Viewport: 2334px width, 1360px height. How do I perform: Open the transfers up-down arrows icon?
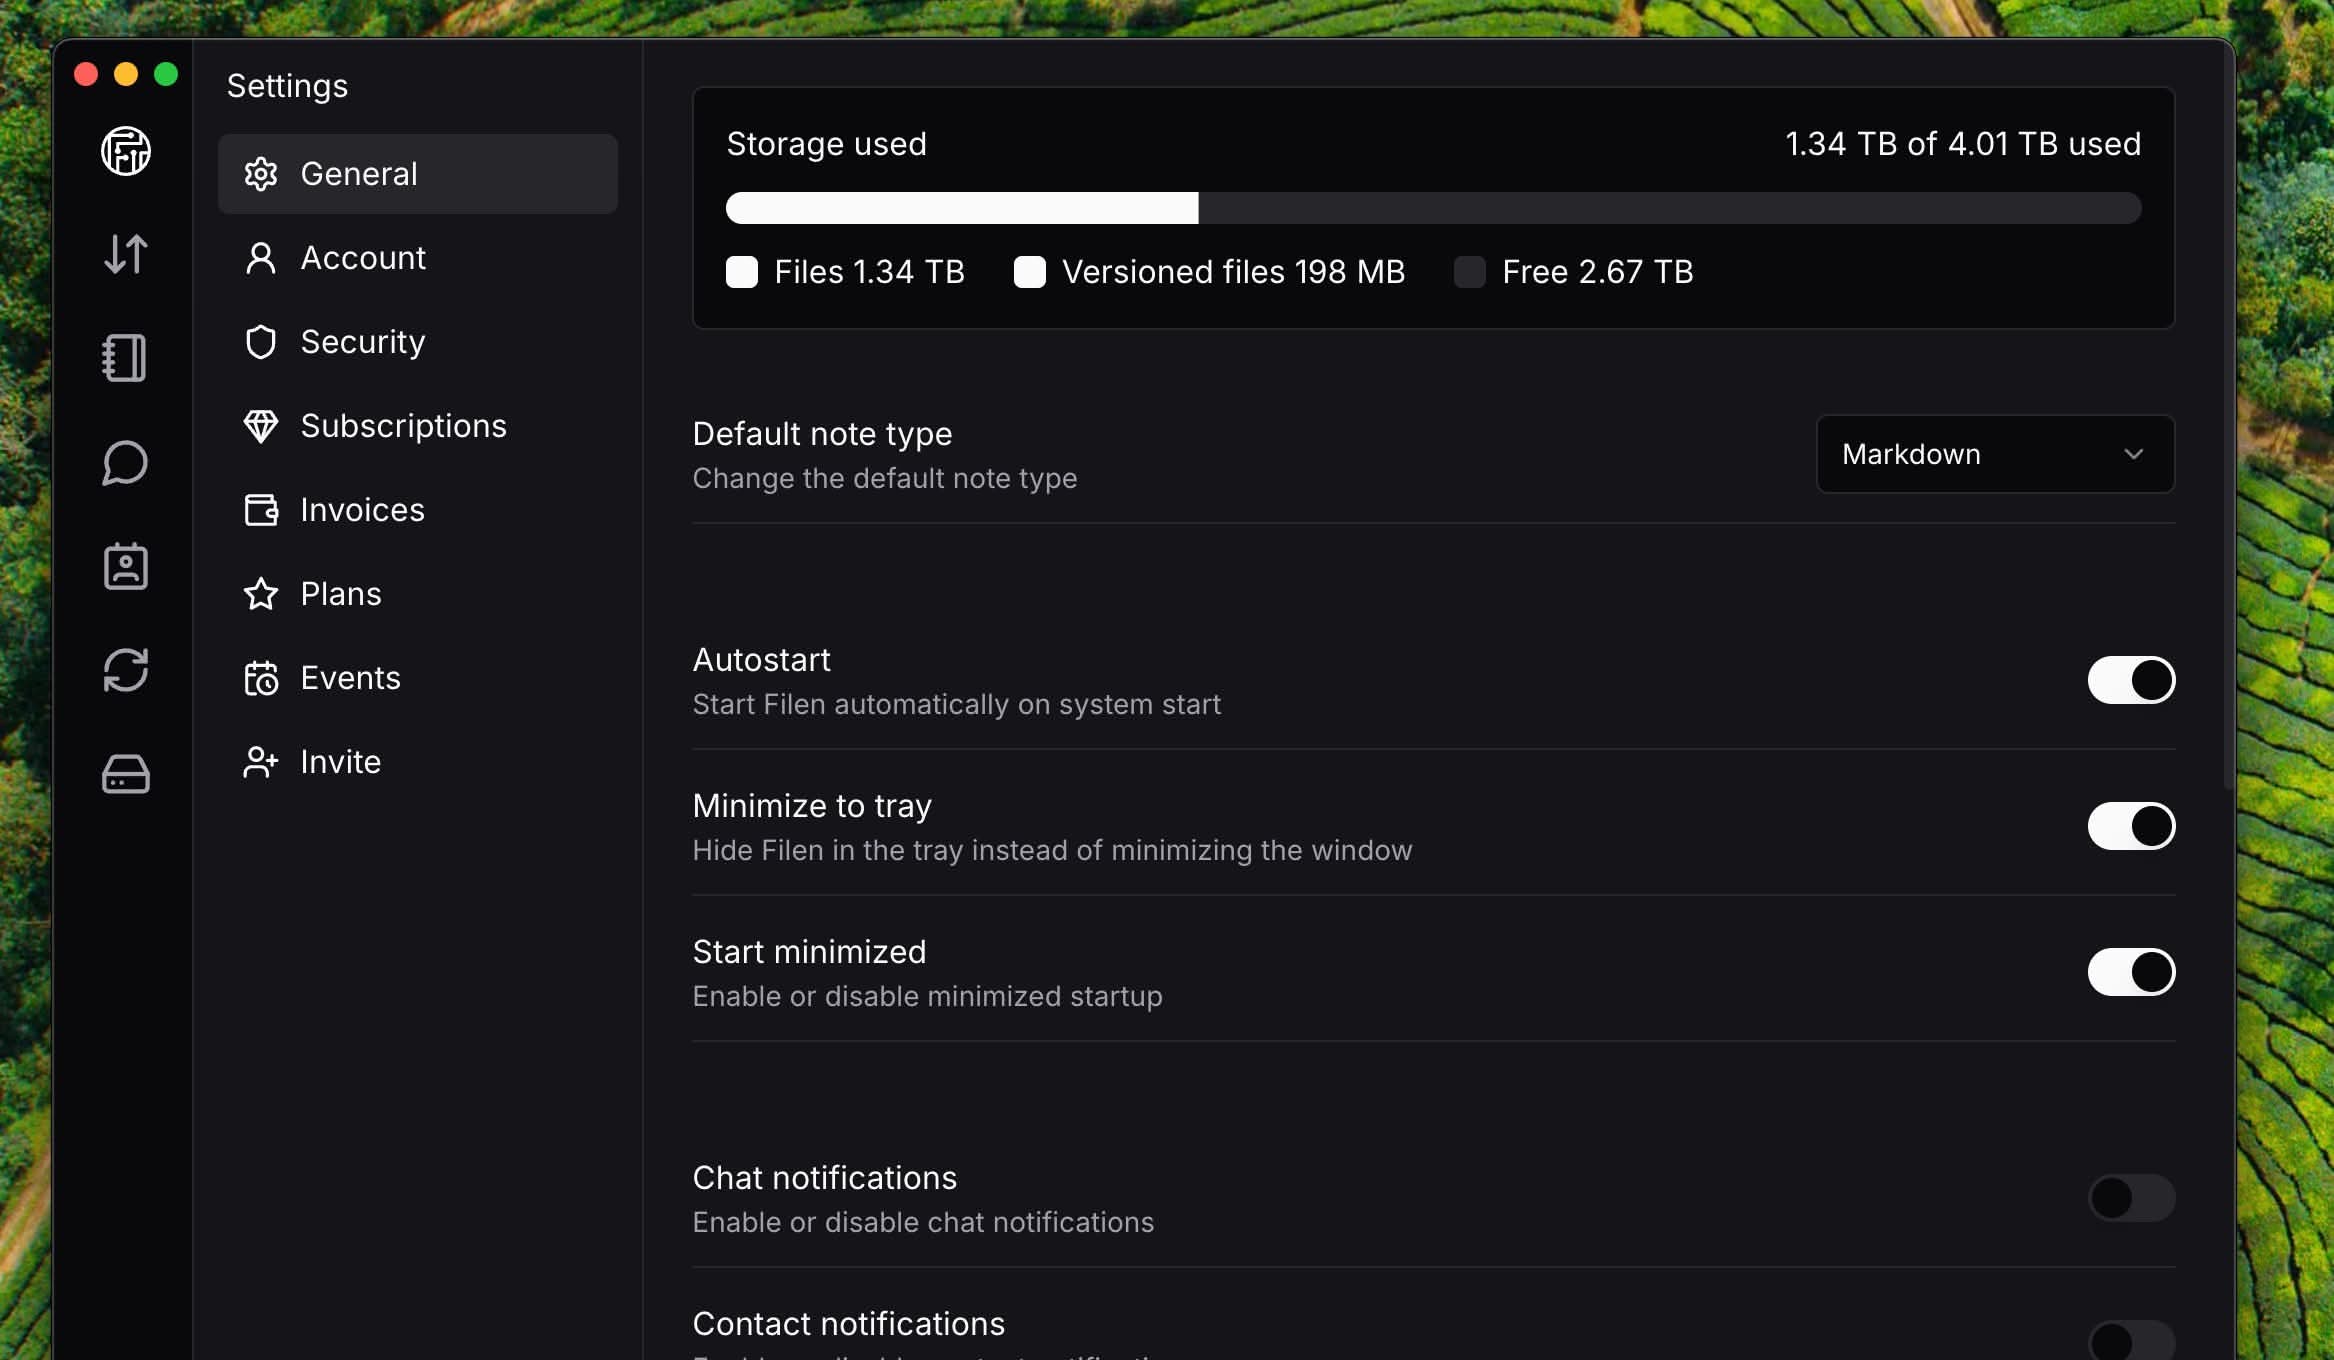[x=126, y=254]
